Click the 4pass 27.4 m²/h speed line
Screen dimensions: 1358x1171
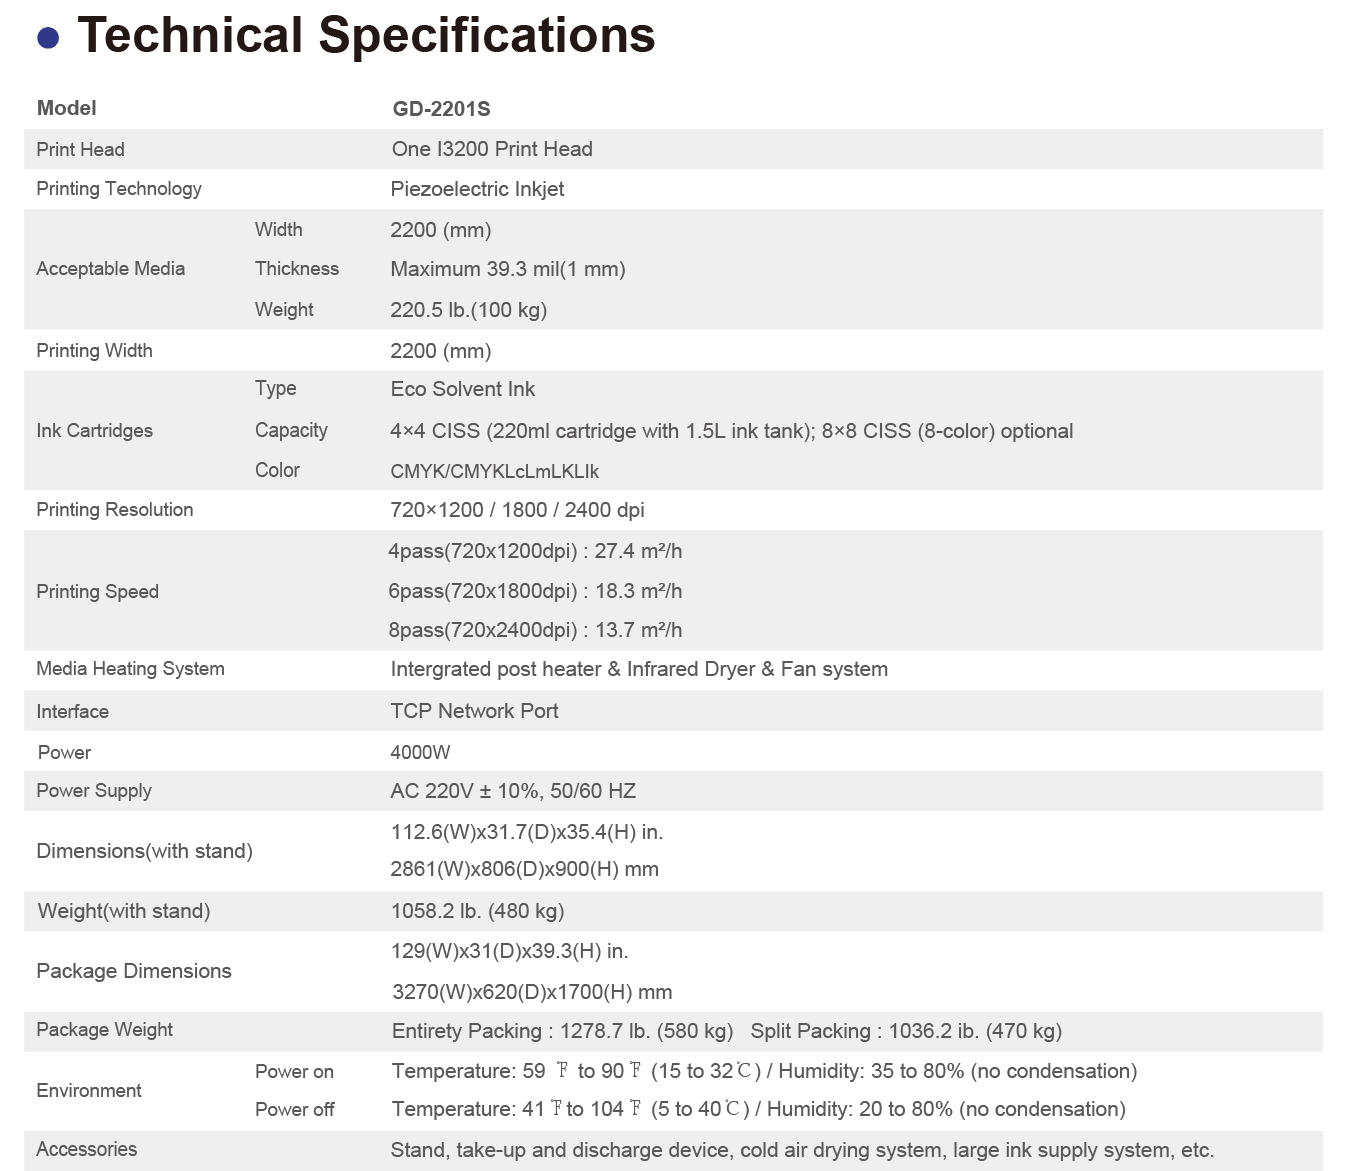coord(535,551)
